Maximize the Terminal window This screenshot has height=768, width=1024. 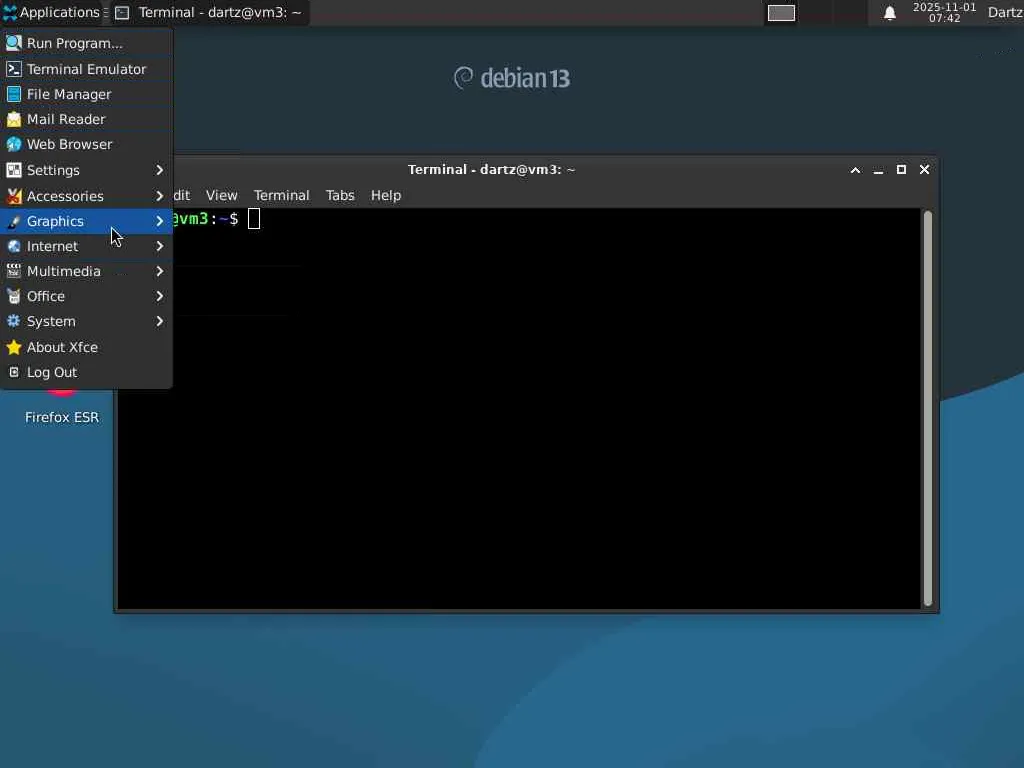pos(901,170)
